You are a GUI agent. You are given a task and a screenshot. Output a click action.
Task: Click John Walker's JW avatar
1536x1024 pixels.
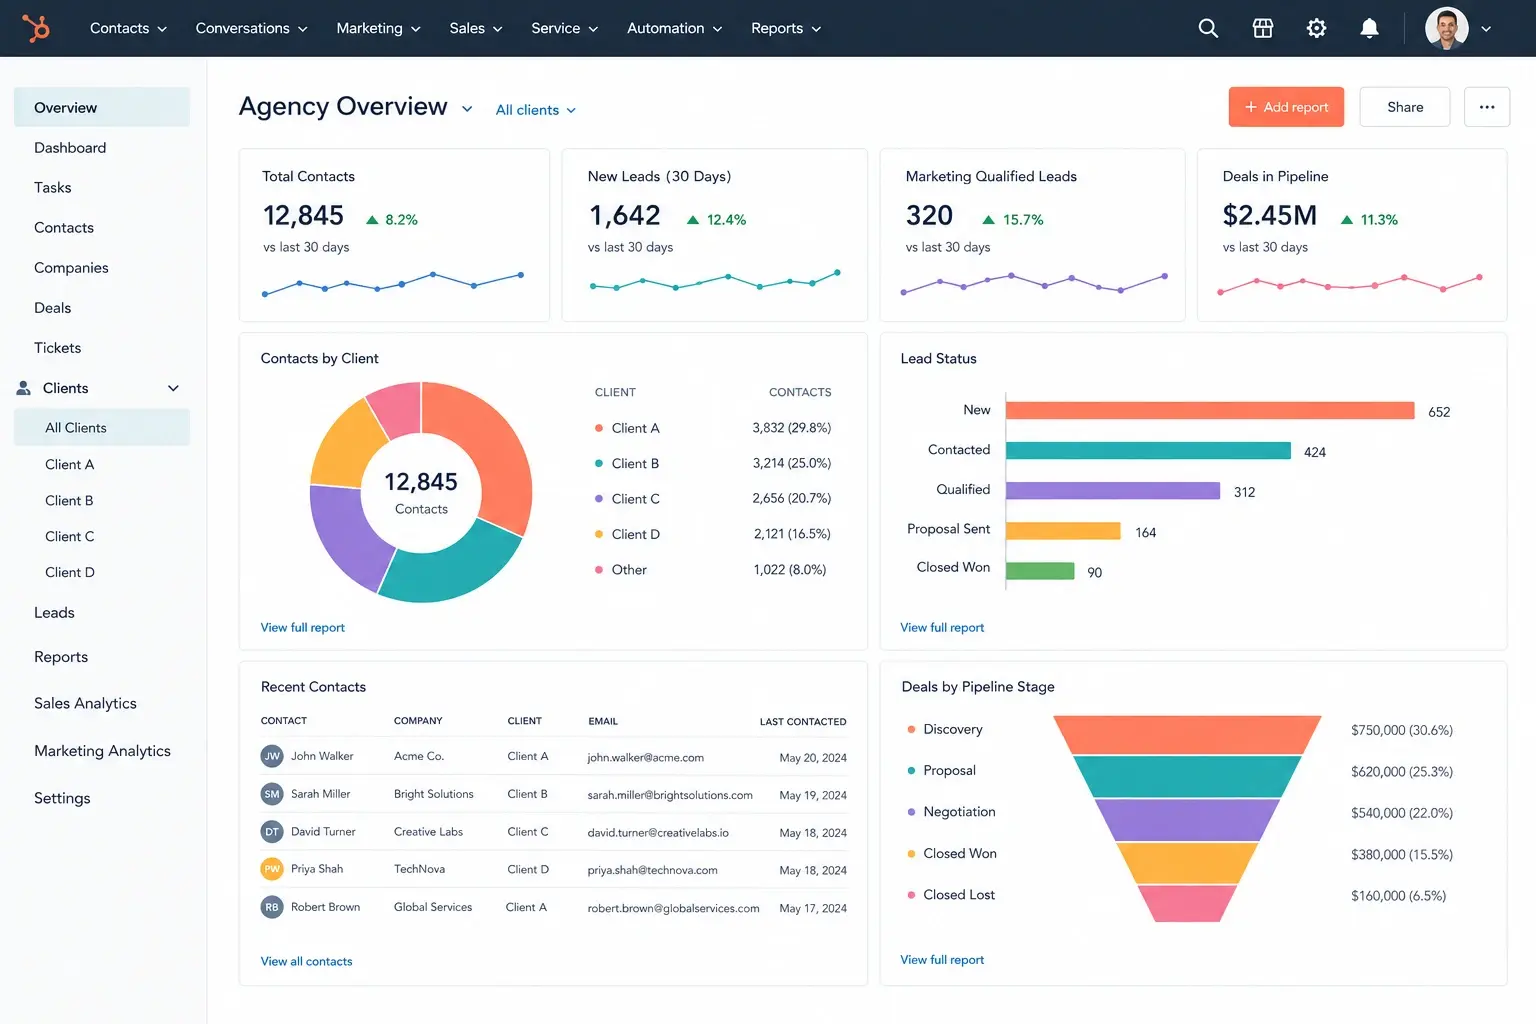pyautogui.click(x=272, y=757)
